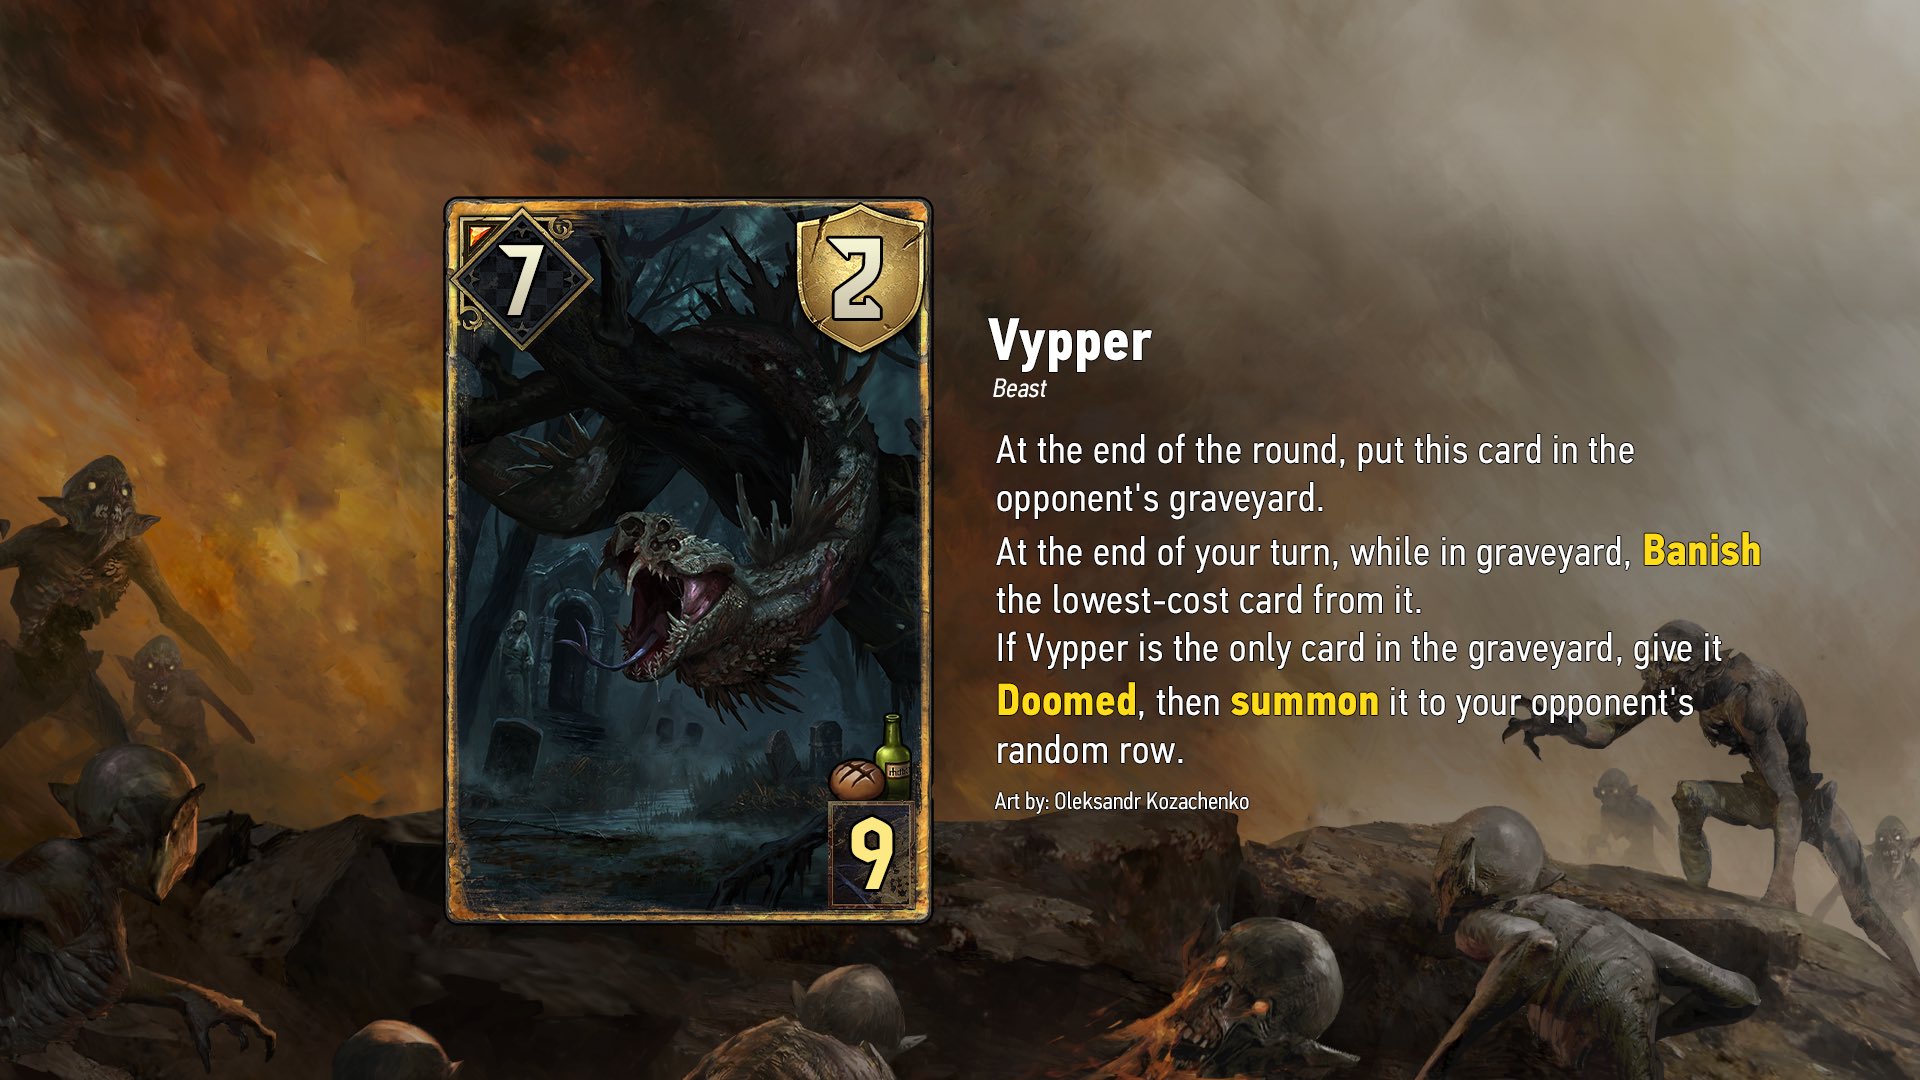Viewport: 1920px width, 1080px height.
Task: Click the Vypper card title
Action: click(x=1070, y=342)
